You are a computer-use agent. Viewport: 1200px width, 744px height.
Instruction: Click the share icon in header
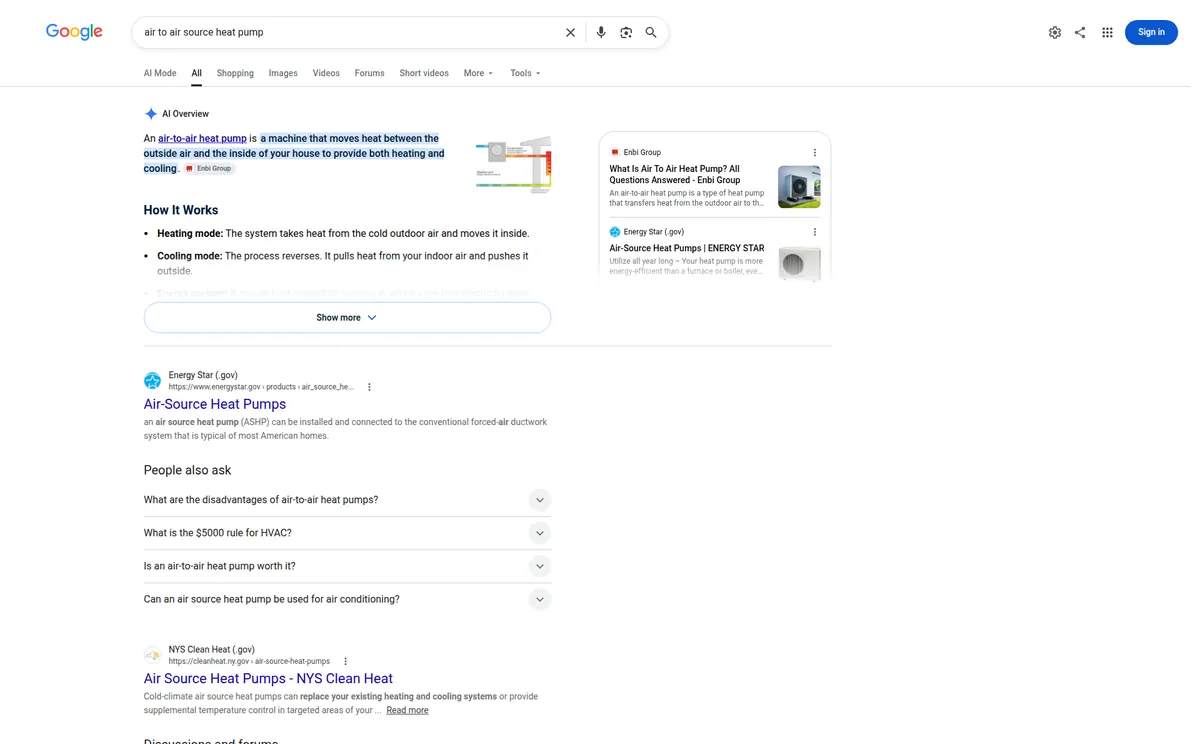pos(1080,32)
